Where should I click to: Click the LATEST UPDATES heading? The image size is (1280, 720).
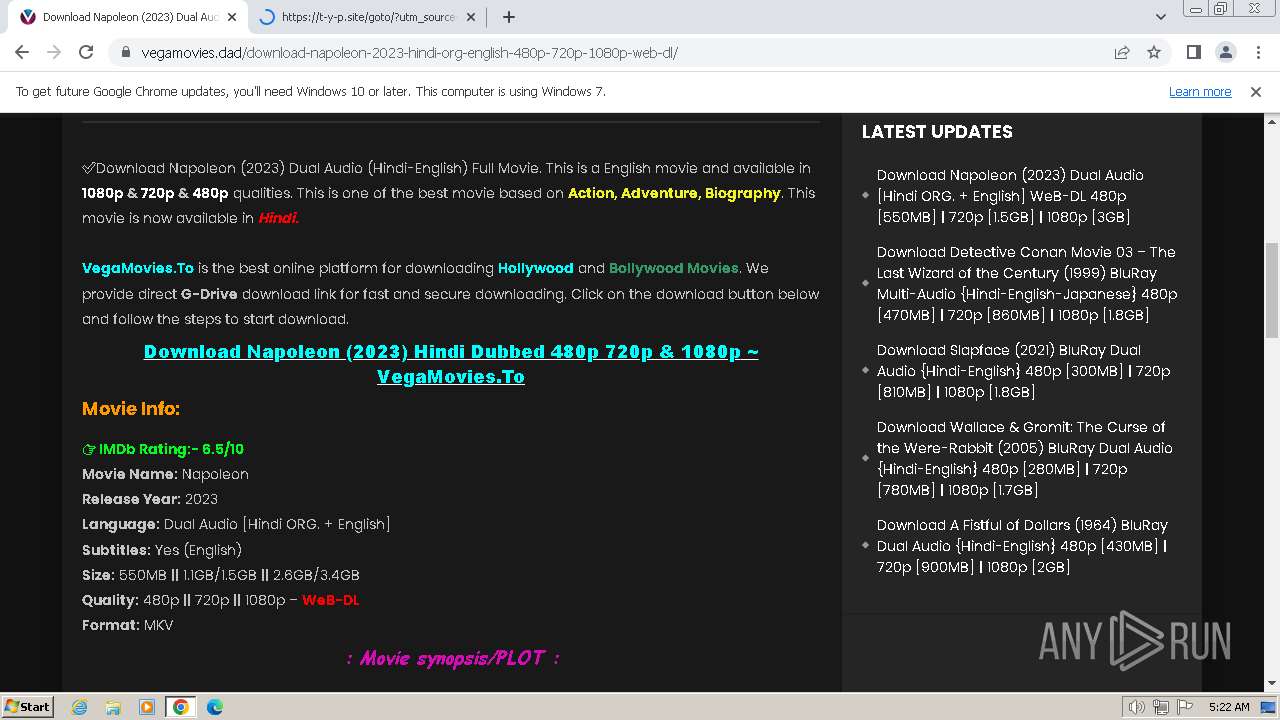point(937,132)
